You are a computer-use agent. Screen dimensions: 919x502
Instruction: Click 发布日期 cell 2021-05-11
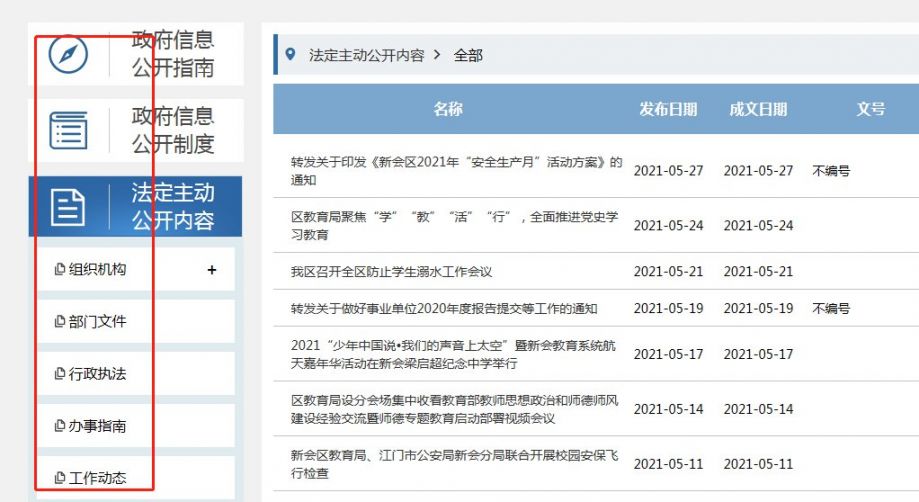pyautogui.click(x=668, y=463)
